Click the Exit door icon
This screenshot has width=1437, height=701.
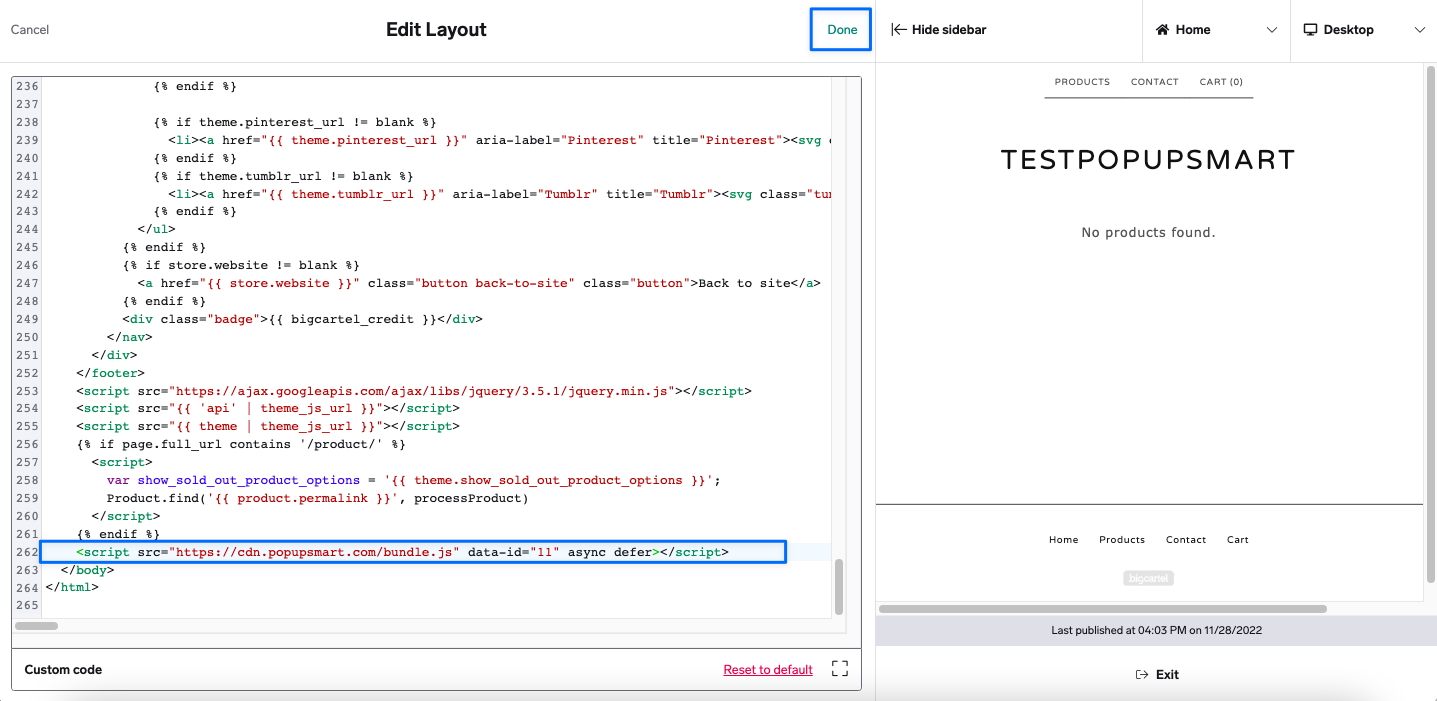(1142, 675)
